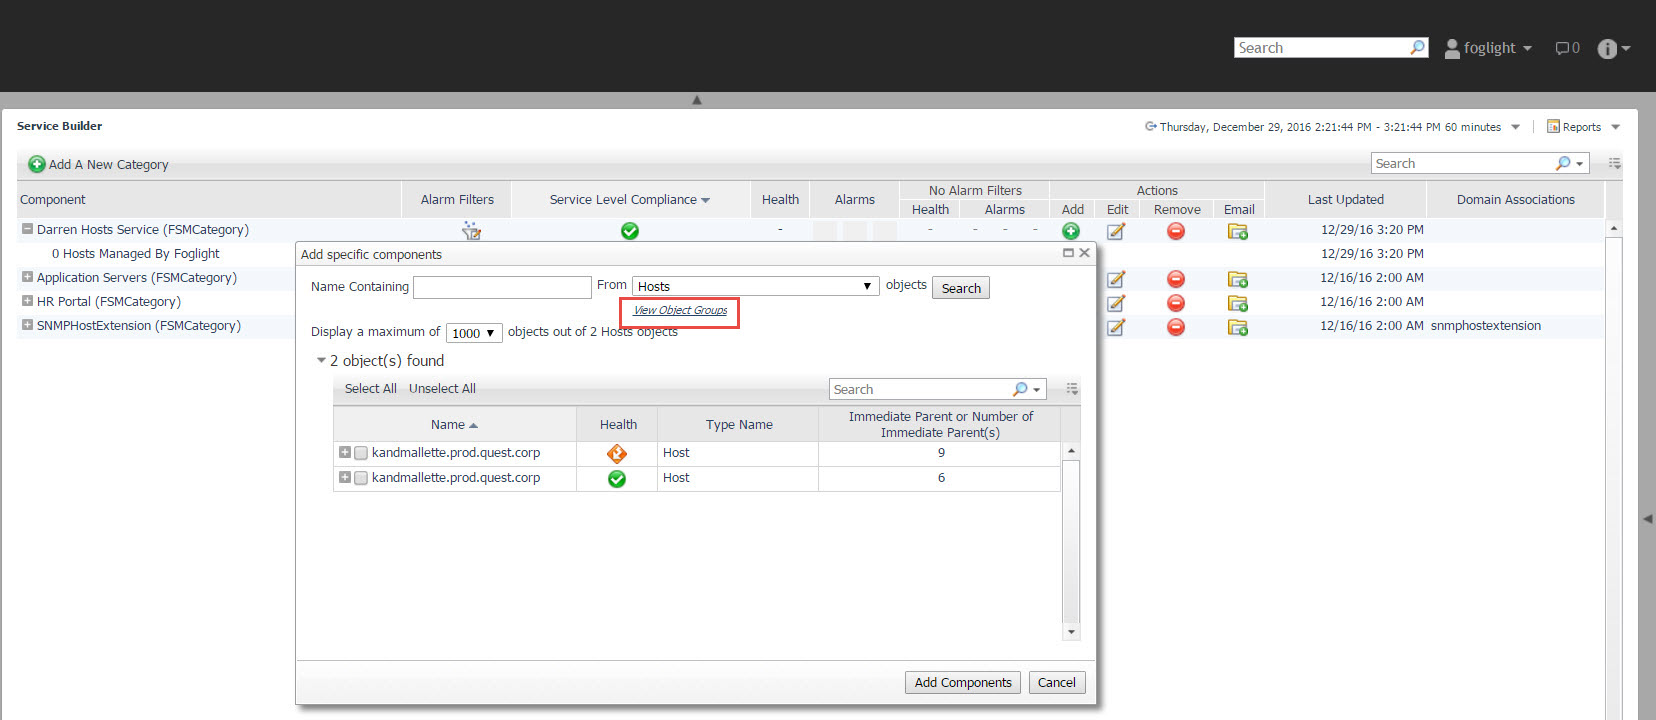The height and width of the screenshot is (720, 1656).
Task: Click Email icon for SNMPHostExtension row
Action: coord(1238,327)
